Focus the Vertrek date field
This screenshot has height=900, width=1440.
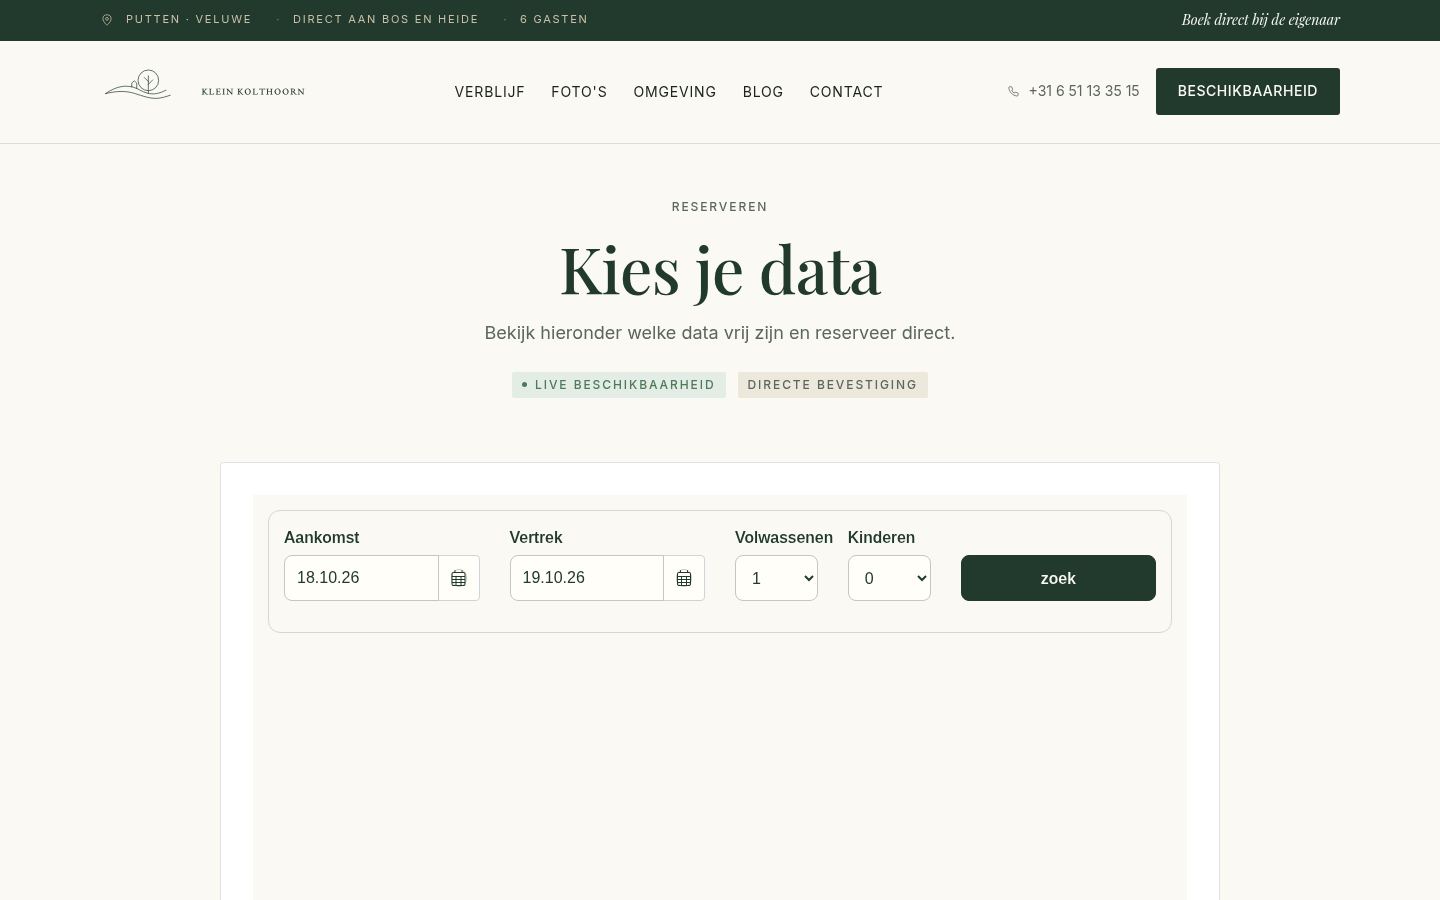[x=587, y=578]
